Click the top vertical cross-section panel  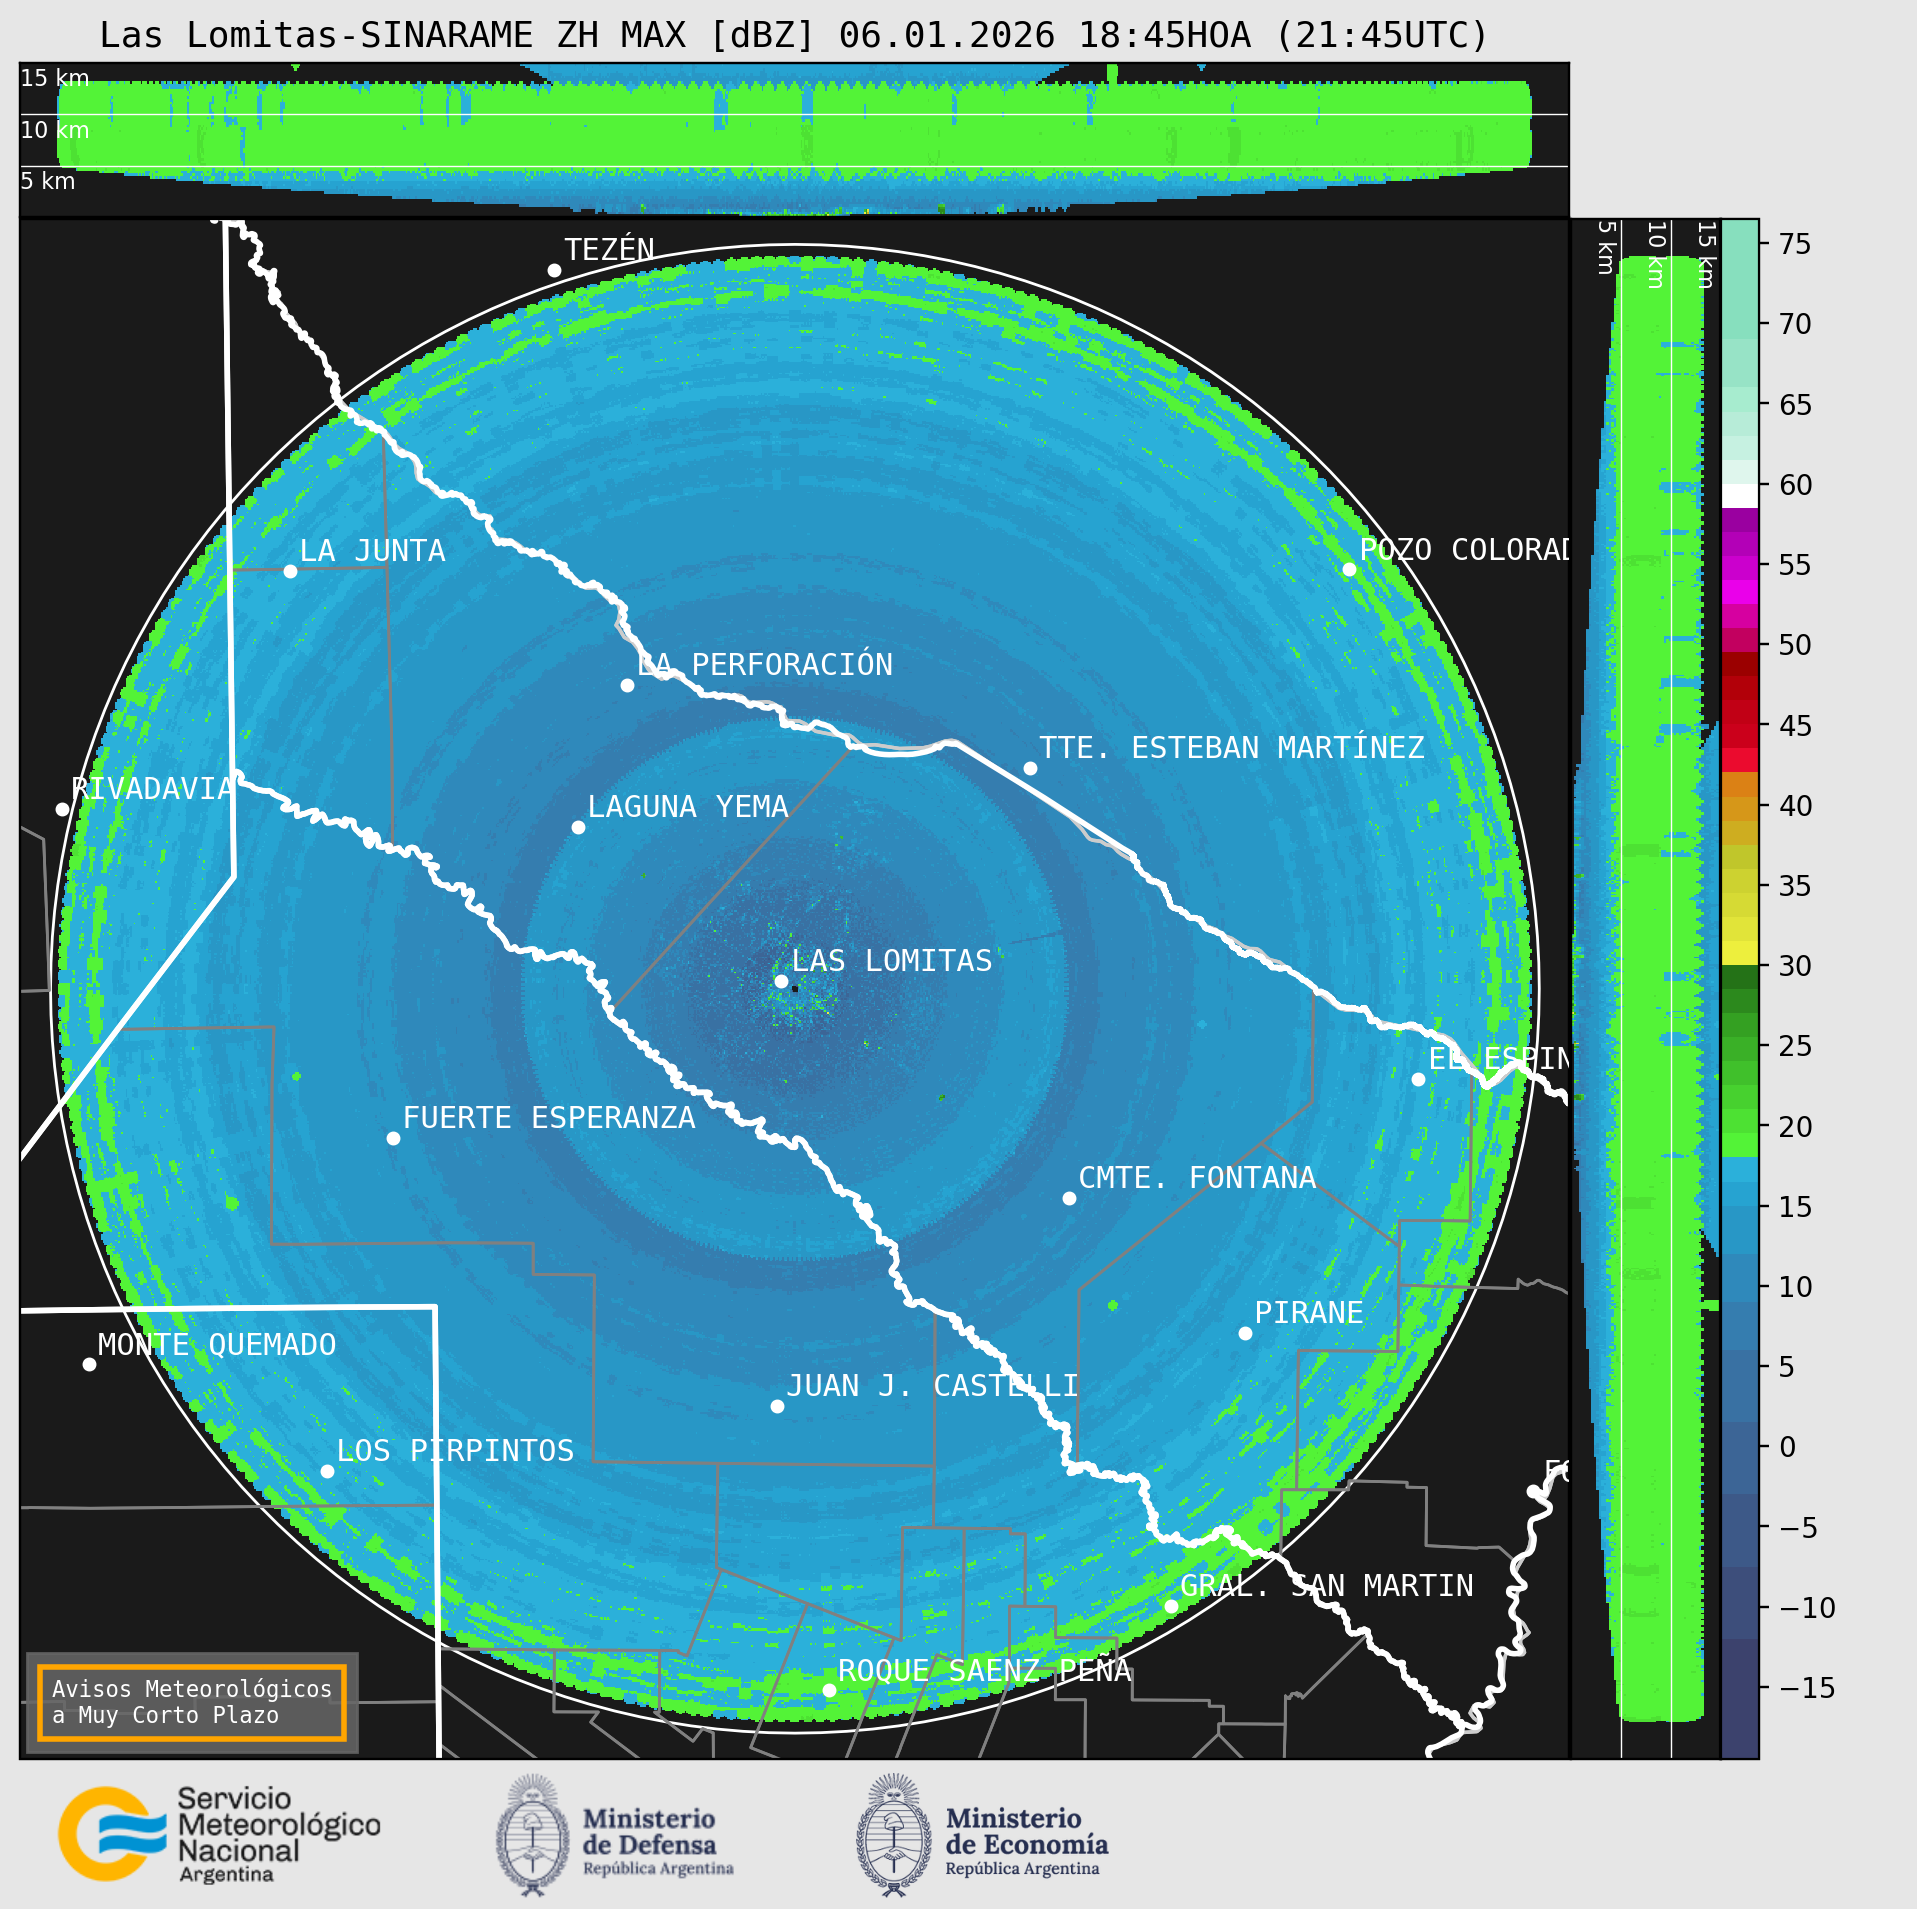[x=793, y=139]
